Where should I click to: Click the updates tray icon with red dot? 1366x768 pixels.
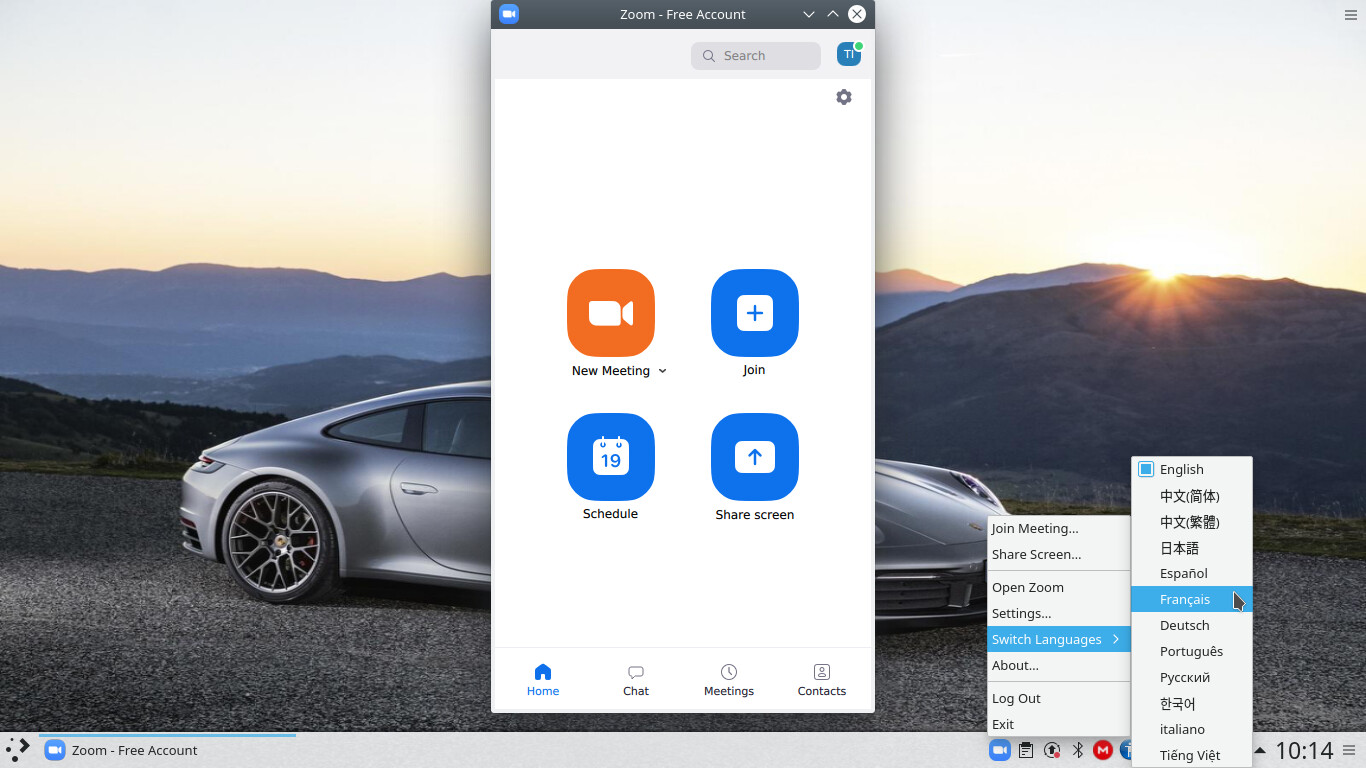click(x=1052, y=750)
